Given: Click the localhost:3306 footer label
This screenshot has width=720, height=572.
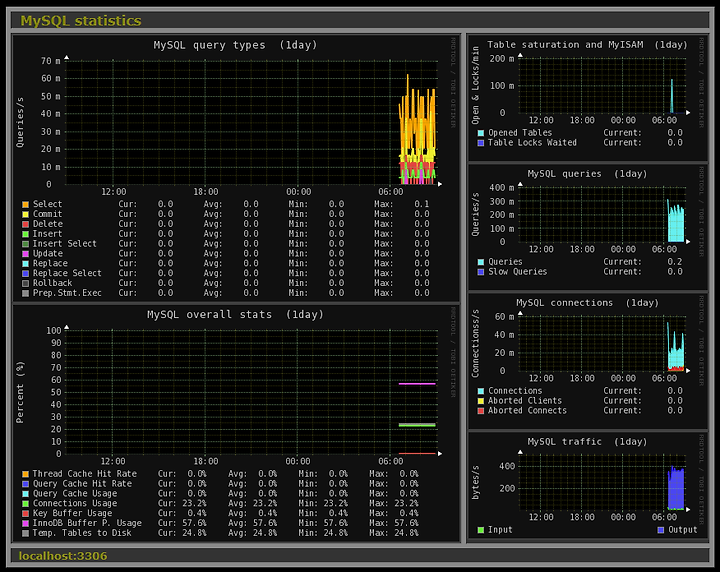Looking at the screenshot, I should pos(63,556).
